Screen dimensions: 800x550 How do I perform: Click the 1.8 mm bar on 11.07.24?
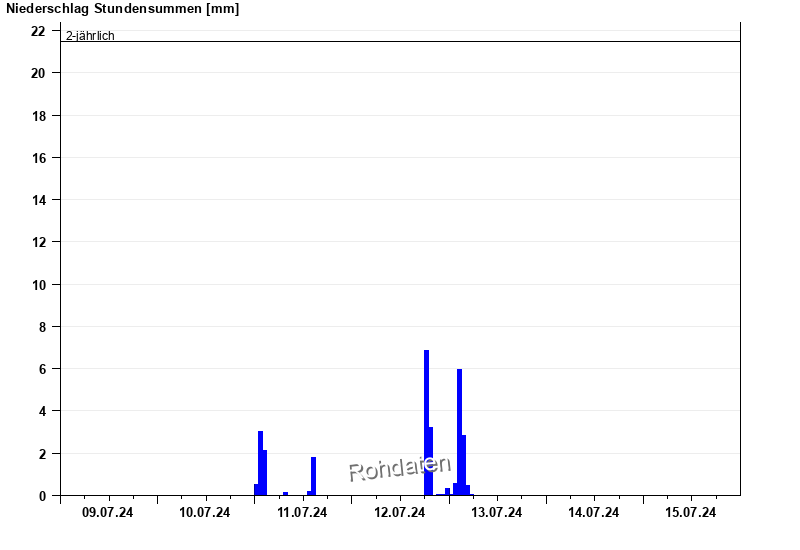pyautogui.click(x=313, y=476)
